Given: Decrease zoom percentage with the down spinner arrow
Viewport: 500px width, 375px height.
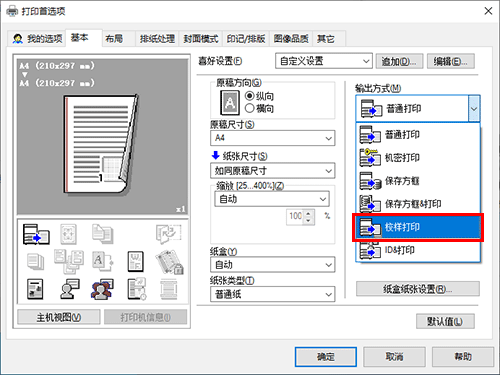Looking at the screenshot, I should [x=308, y=221].
